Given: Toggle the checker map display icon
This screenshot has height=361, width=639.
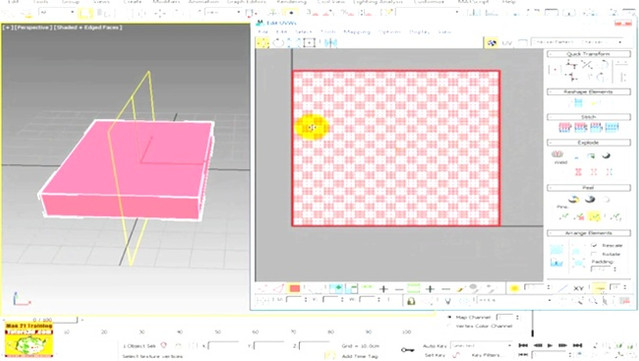Looking at the screenshot, I should [492, 42].
